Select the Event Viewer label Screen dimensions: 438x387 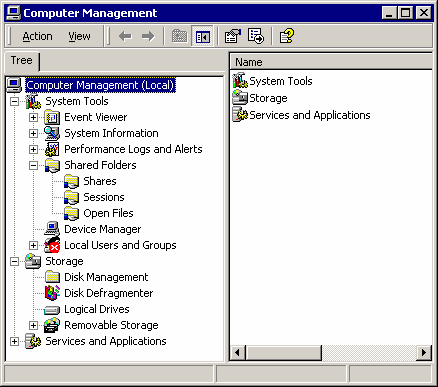click(x=96, y=117)
